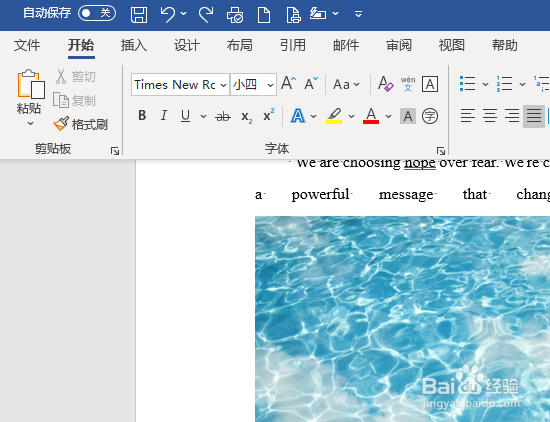550x422 pixels.
Task: Click the Save icon in title bar
Action: 139,15
